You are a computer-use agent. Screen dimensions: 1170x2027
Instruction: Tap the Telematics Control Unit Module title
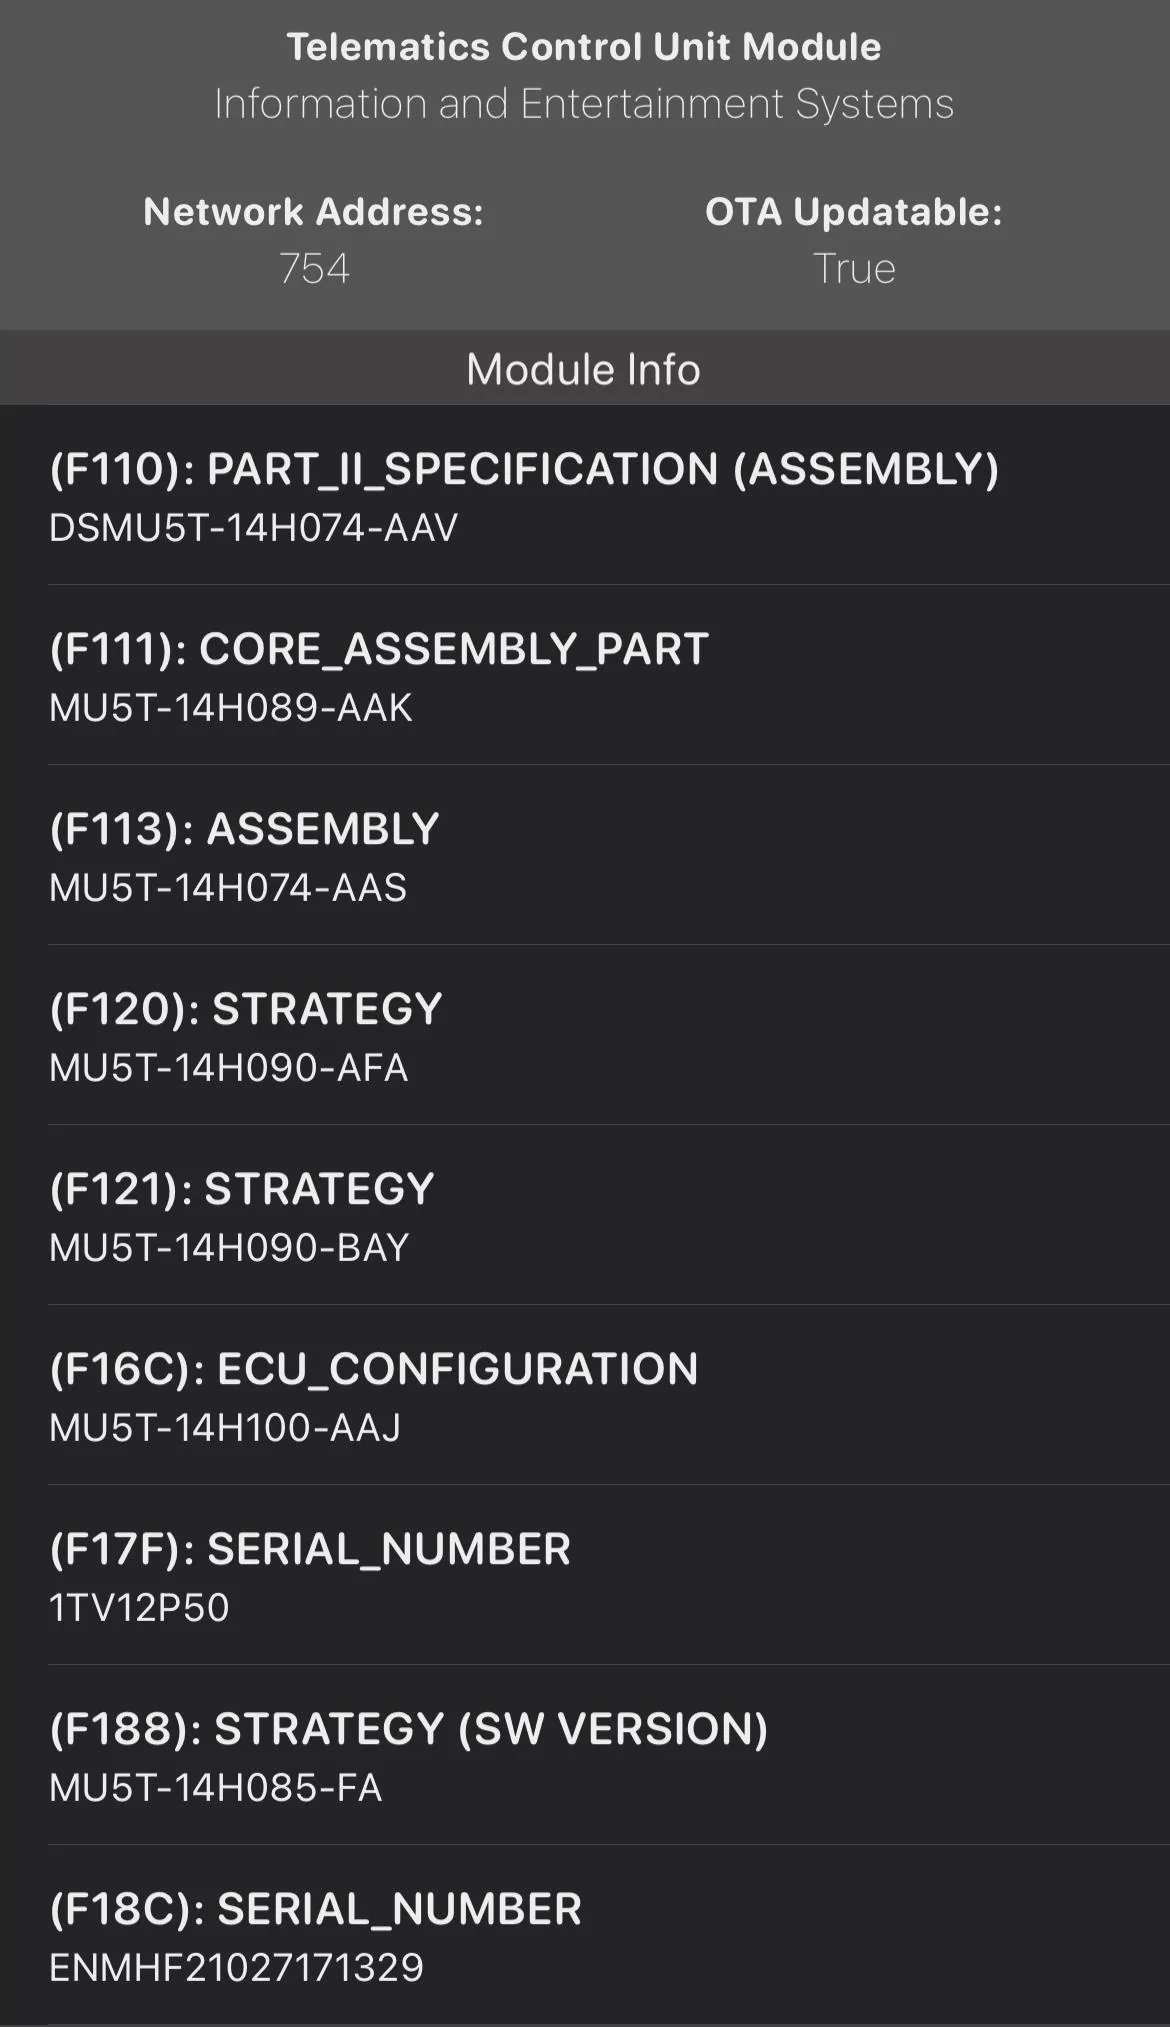click(x=584, y=47)
